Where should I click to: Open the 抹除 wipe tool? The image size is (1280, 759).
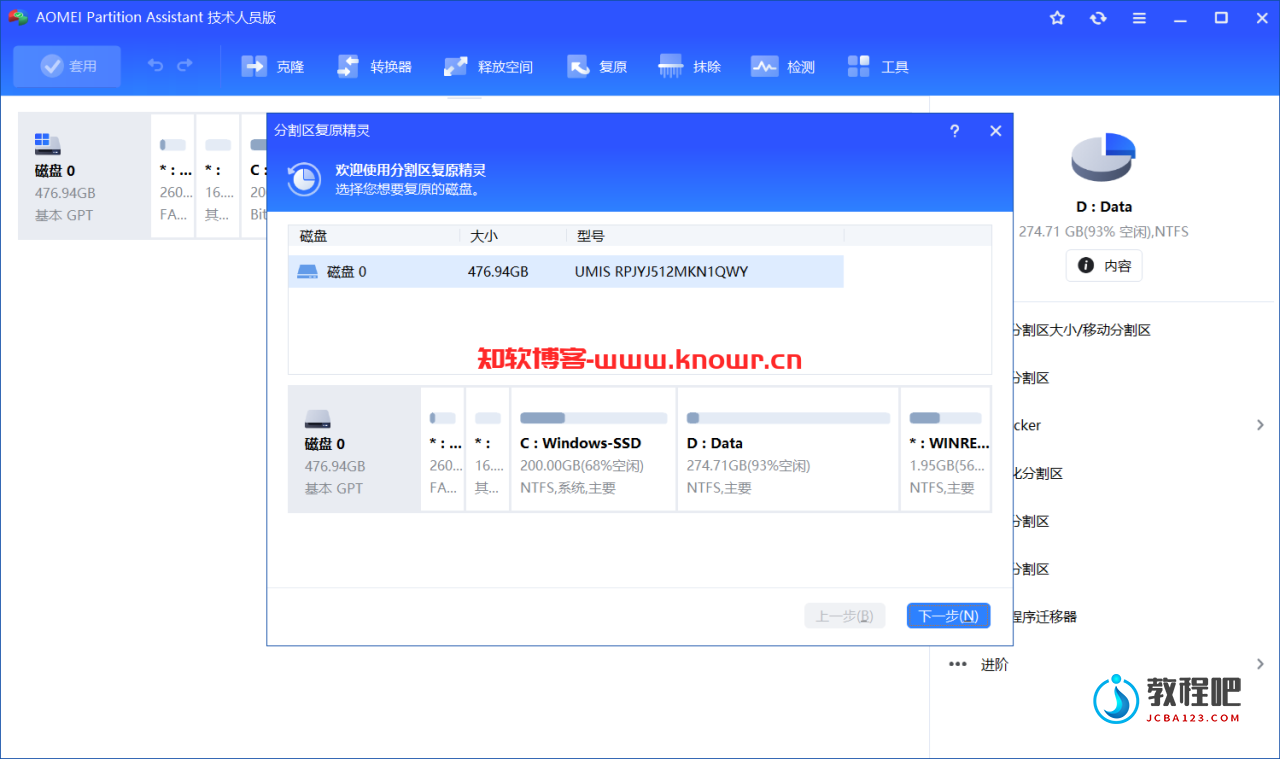[690, 67]
